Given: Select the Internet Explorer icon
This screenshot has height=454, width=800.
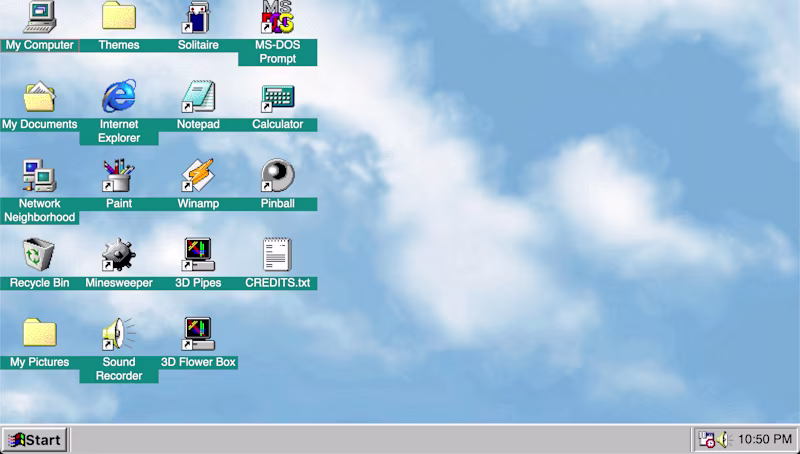Looking at the screenshot, I should pyautogui.click(x=119, y=96).
